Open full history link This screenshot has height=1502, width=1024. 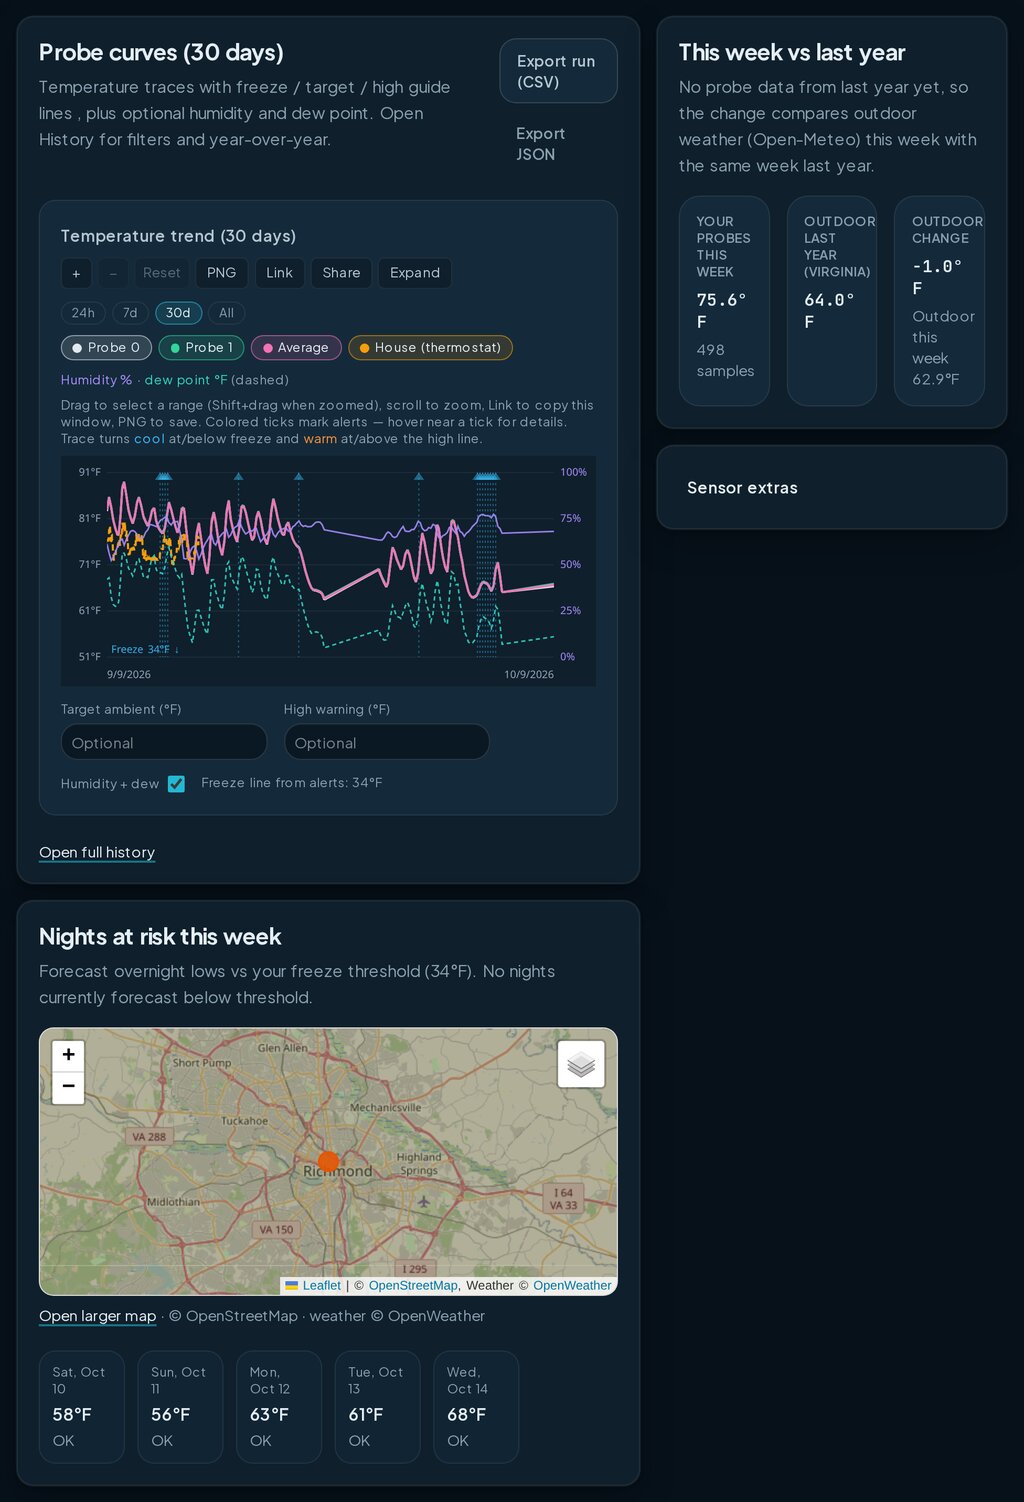[97, 852]
